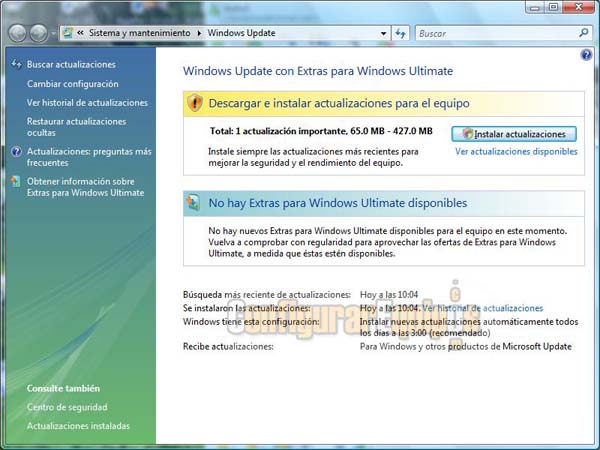Viewport: 600px width, 450px height.
Task: Expand breadcrumb arrow after Sistema y mantenimiento
Action: pos(199,33)
